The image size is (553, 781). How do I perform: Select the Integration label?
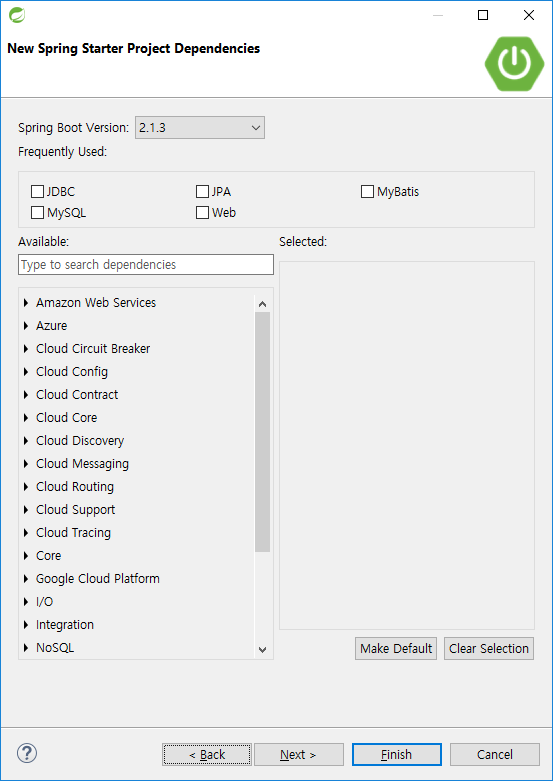pyautogui.click(x=65, y=625)
